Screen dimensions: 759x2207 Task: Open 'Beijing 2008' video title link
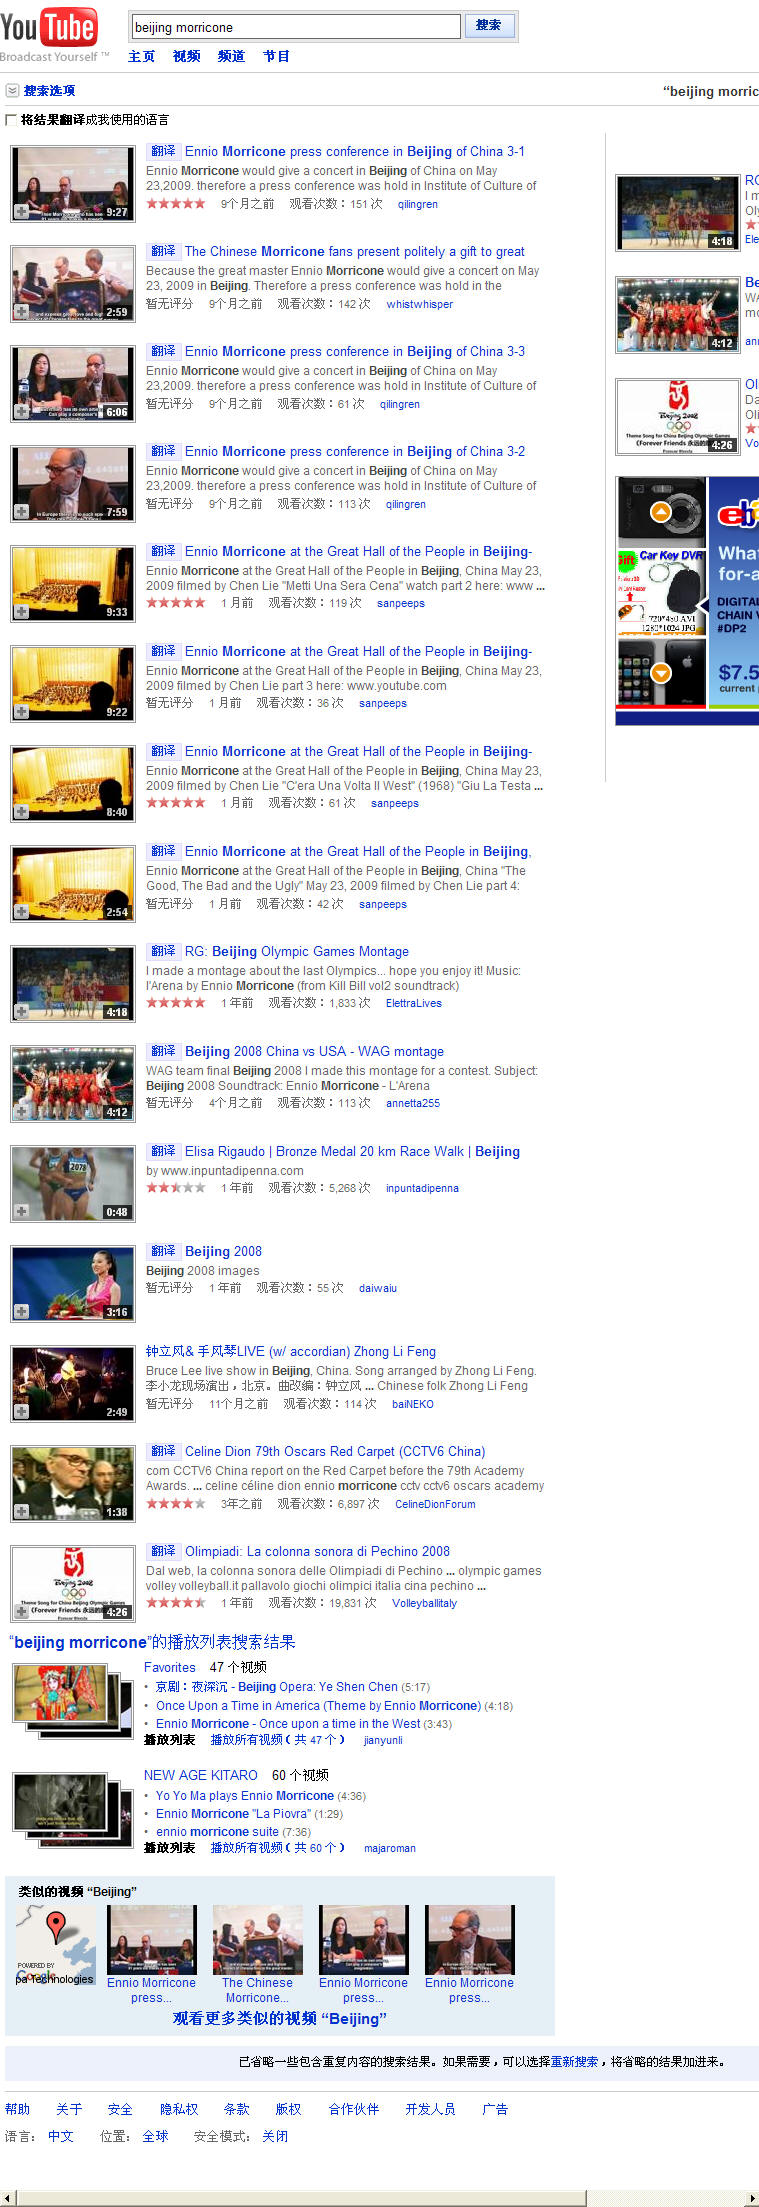click(x=223, y=1251)
